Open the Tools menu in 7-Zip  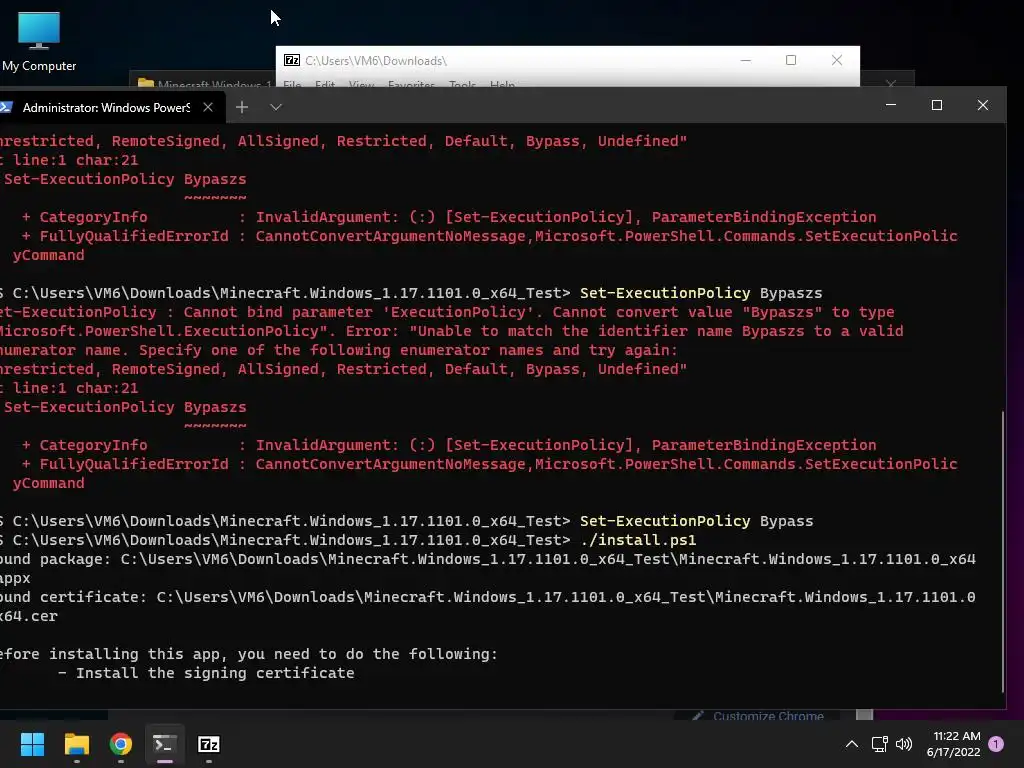tap(462, 84)
